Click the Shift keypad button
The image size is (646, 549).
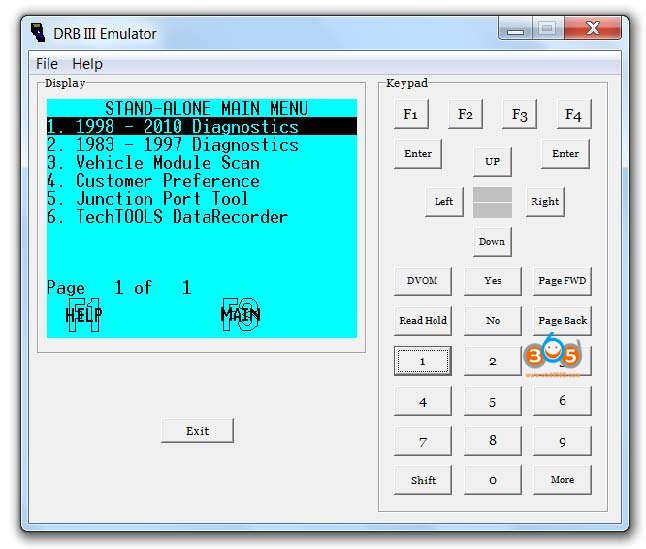pyautogui.click(x=422, y=480)
